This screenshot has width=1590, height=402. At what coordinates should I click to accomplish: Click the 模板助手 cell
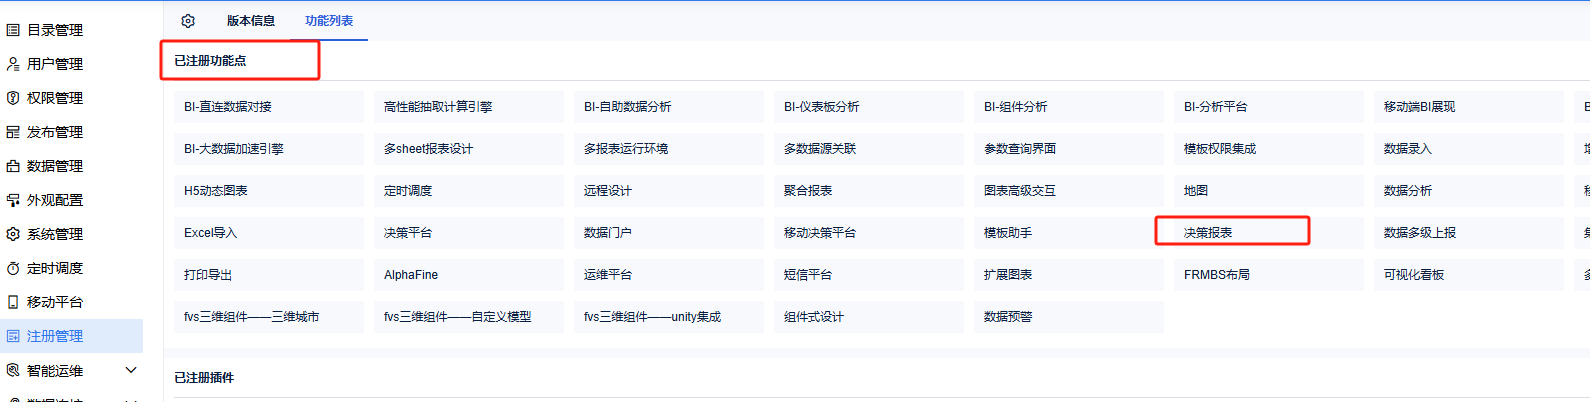coord(1069,233)
